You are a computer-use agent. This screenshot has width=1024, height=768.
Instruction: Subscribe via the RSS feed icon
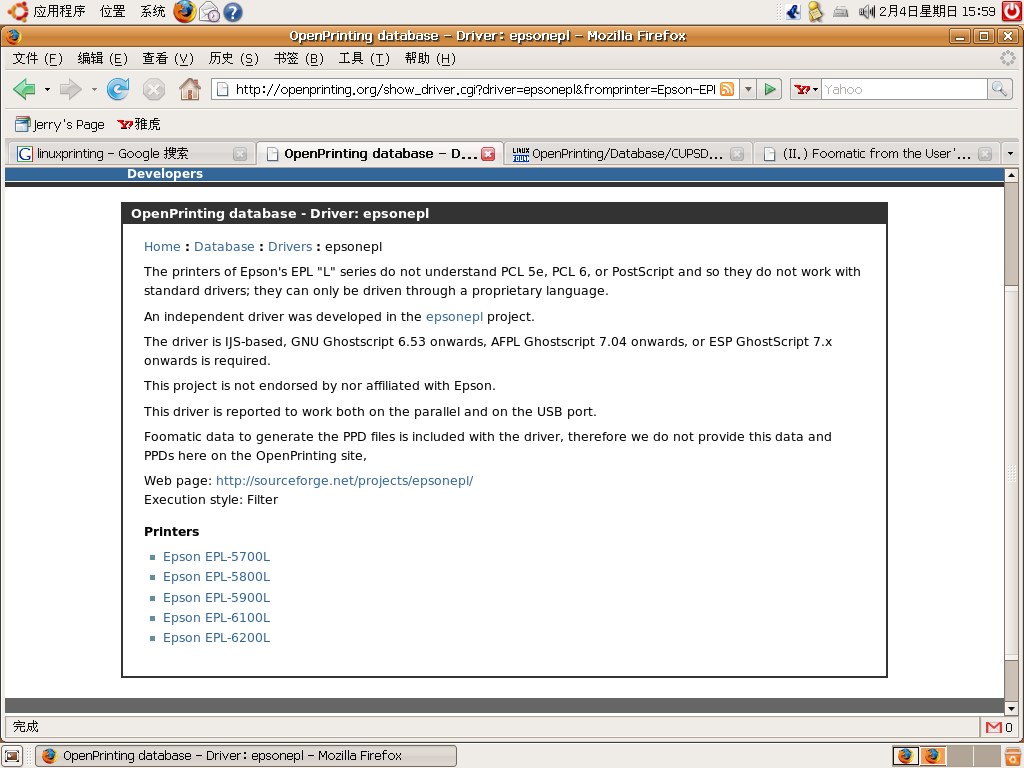click(727, 89)
